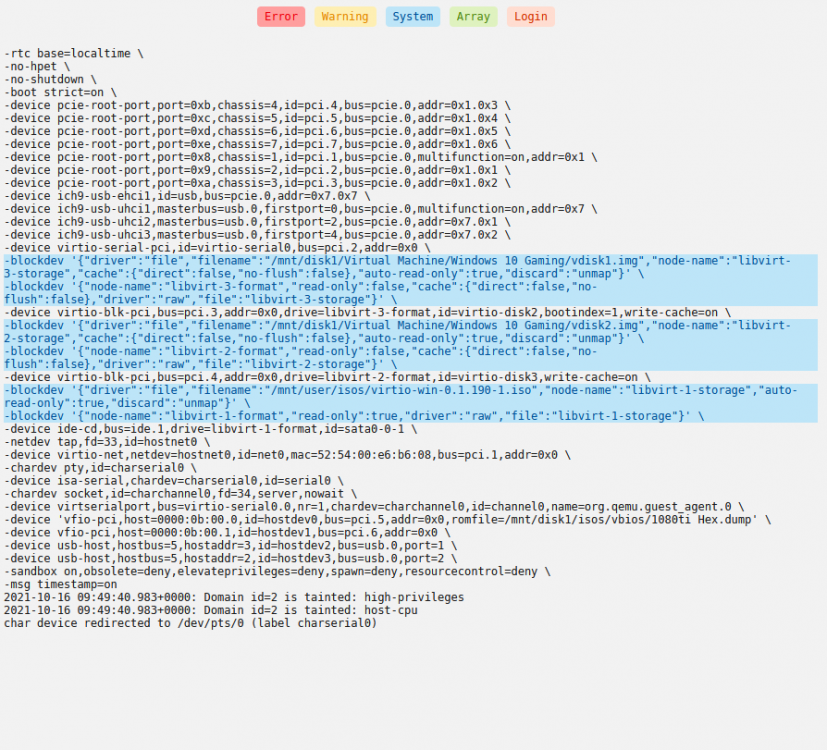Click the ich9-usb-uhci2 device line
The height and width of the screenshot is (750, 827).
257,222
